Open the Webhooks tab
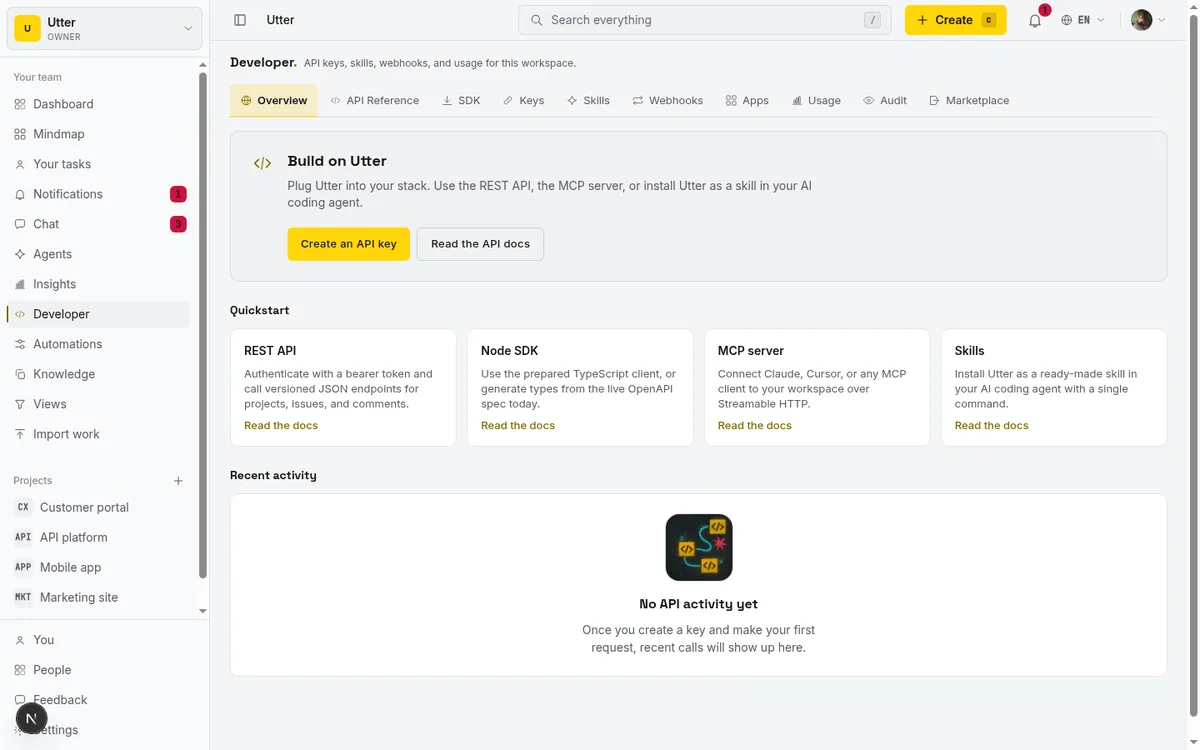The width and height of the screenshot is (1200, 750). tap(667, 100)
